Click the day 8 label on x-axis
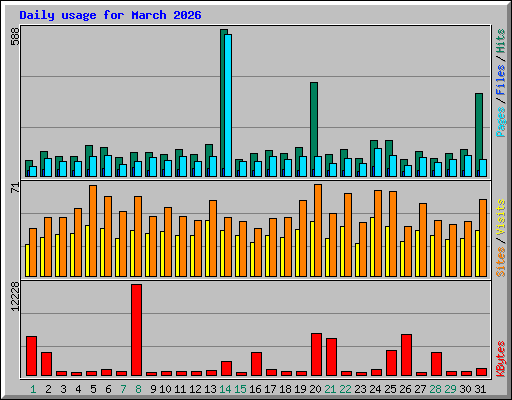512x400 pixels. pos(138,389)
